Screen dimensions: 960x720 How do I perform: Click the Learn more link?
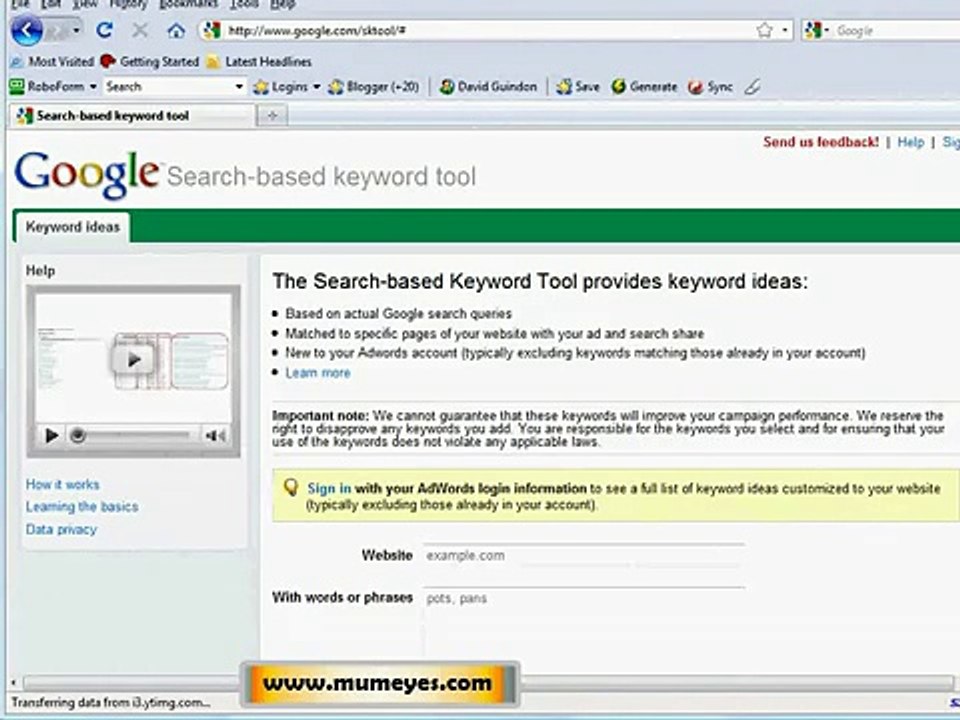[318, 373]
